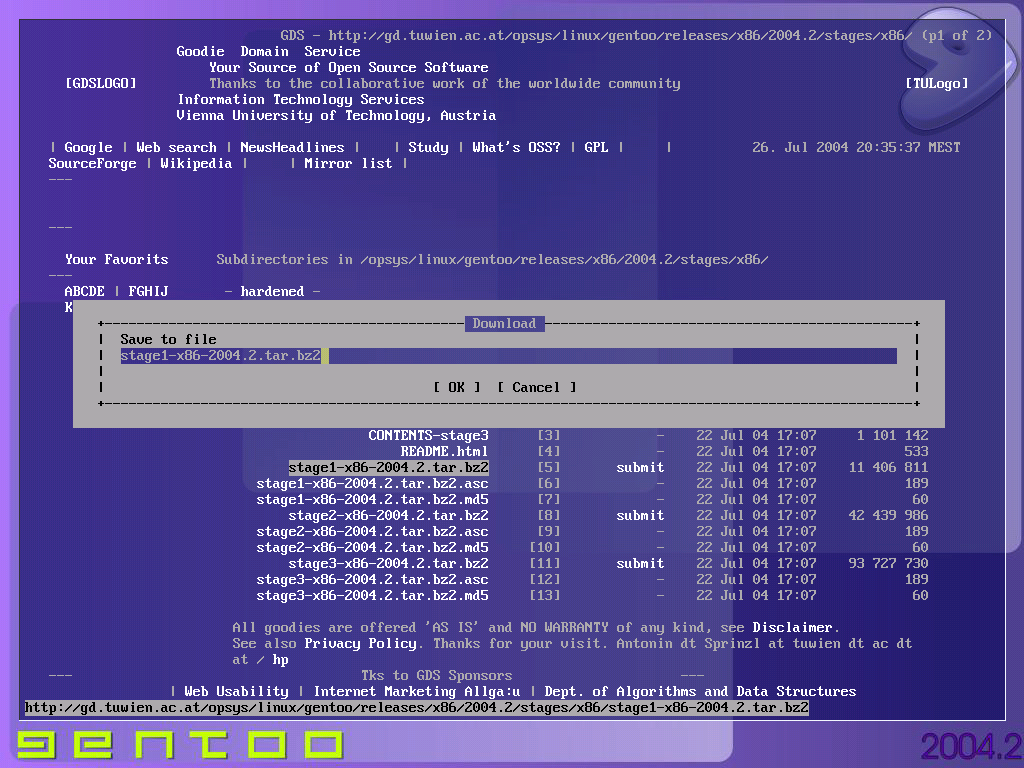Open the NewsHeadlines link
The width and height of the screenshot is (1024, 768).
(x=292, y=148)
